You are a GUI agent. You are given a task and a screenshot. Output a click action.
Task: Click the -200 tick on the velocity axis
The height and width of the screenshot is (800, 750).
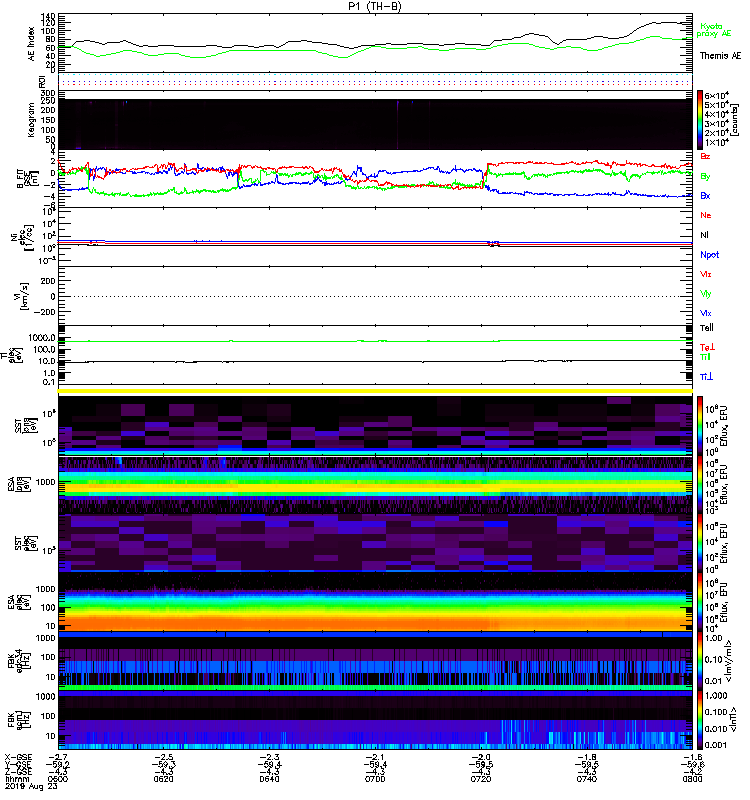pos(44,312)
